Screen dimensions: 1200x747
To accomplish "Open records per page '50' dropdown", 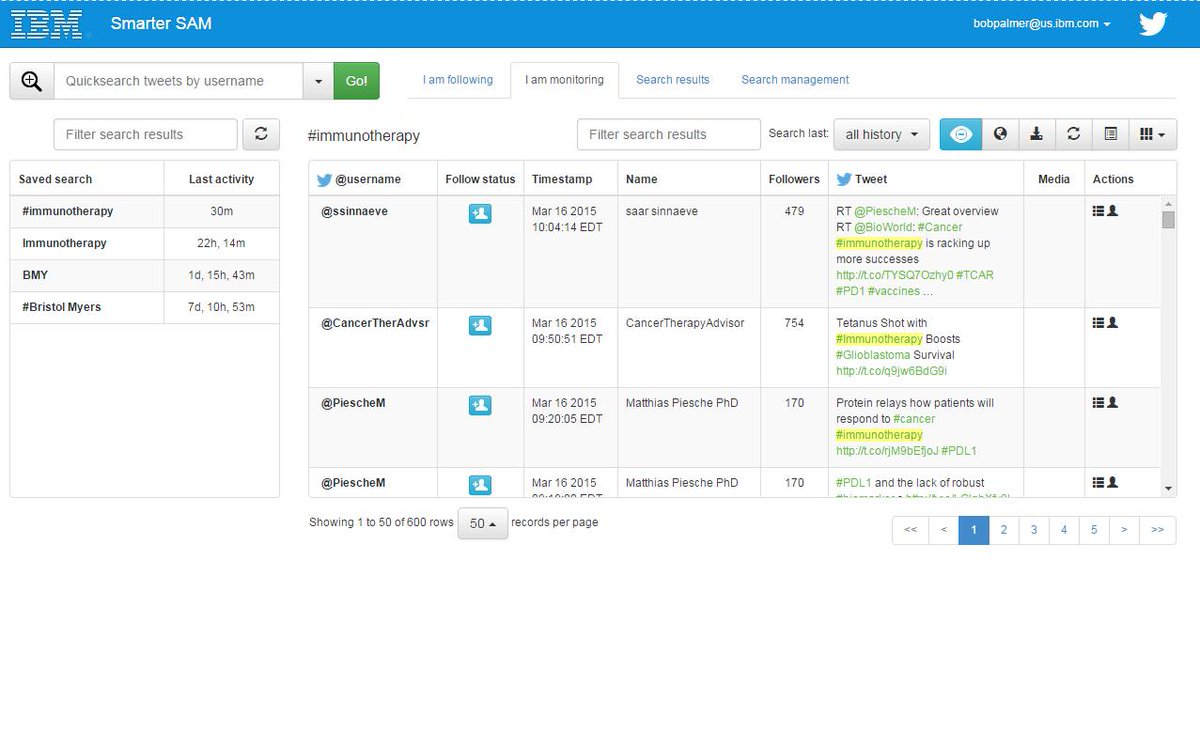I will point(483,523).
